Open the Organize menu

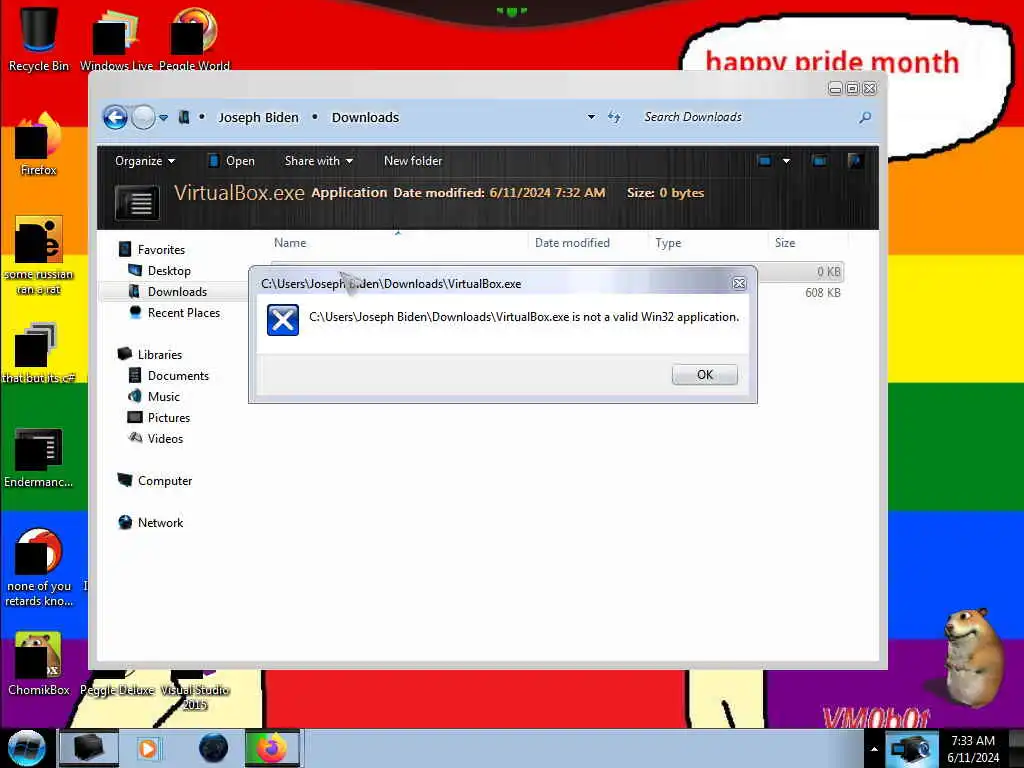[x=144, y=161]
